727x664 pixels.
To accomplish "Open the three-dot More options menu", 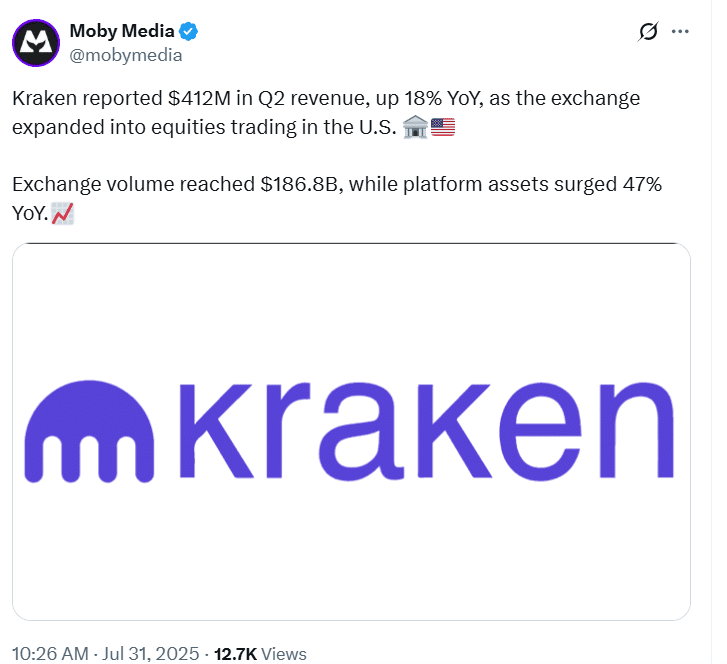I will click(680, 32).
